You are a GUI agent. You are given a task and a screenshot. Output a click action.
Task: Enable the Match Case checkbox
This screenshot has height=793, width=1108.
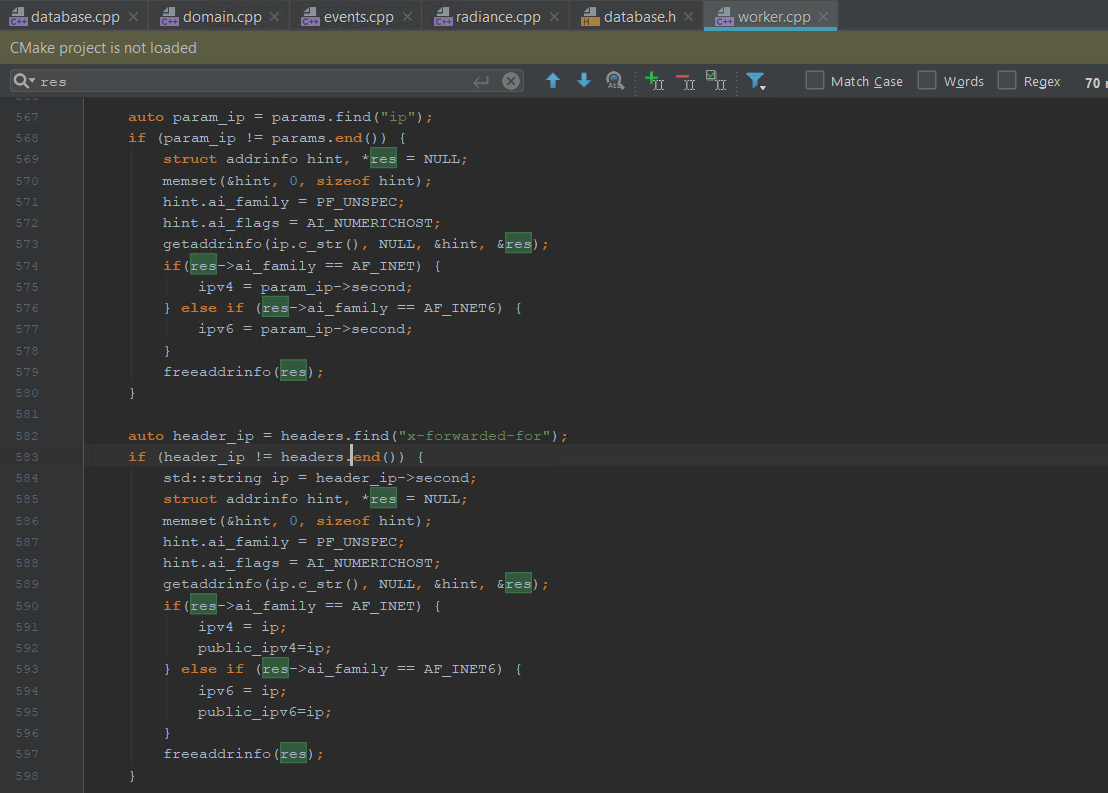[815, 81]
